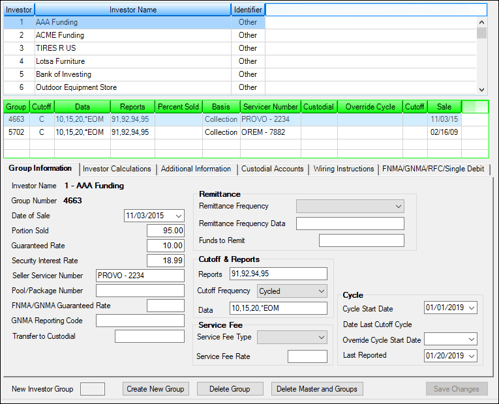
Task: Open the Custodial Accounts tab
Action: tap(272, 169)
